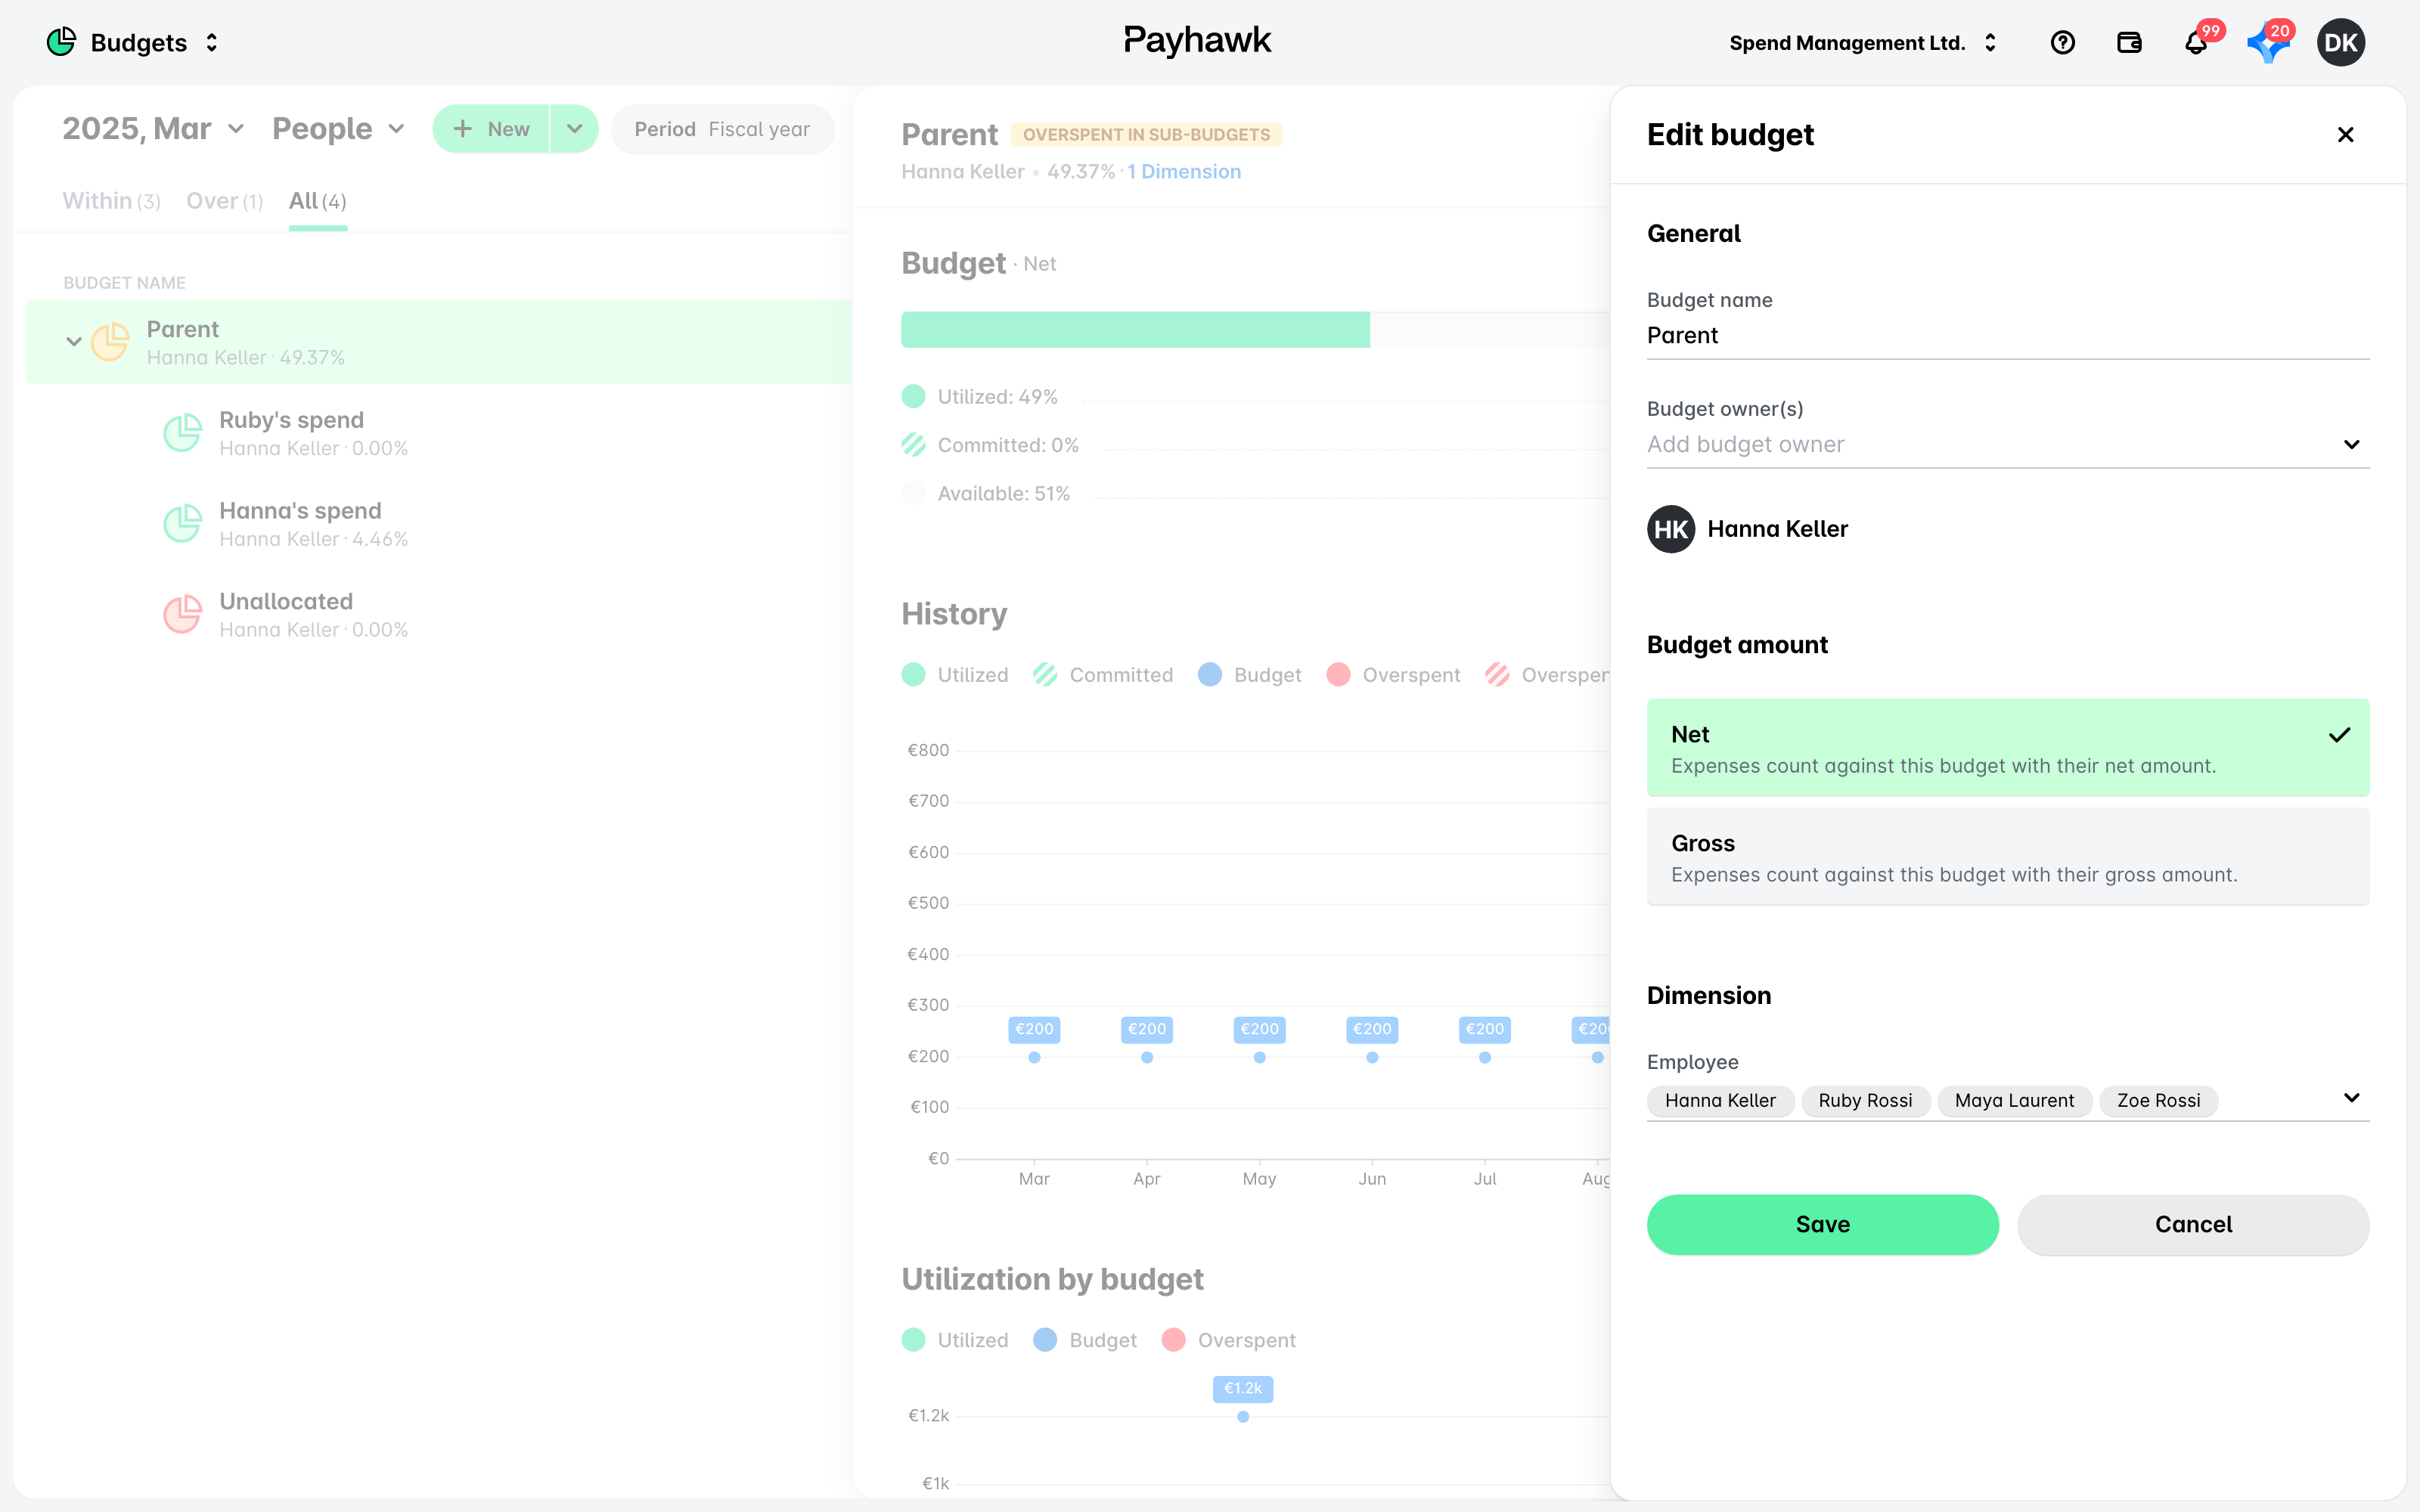Click the Cancel button
This screenshot has height=1512, width=2420.
(x=2192, y=1224)
